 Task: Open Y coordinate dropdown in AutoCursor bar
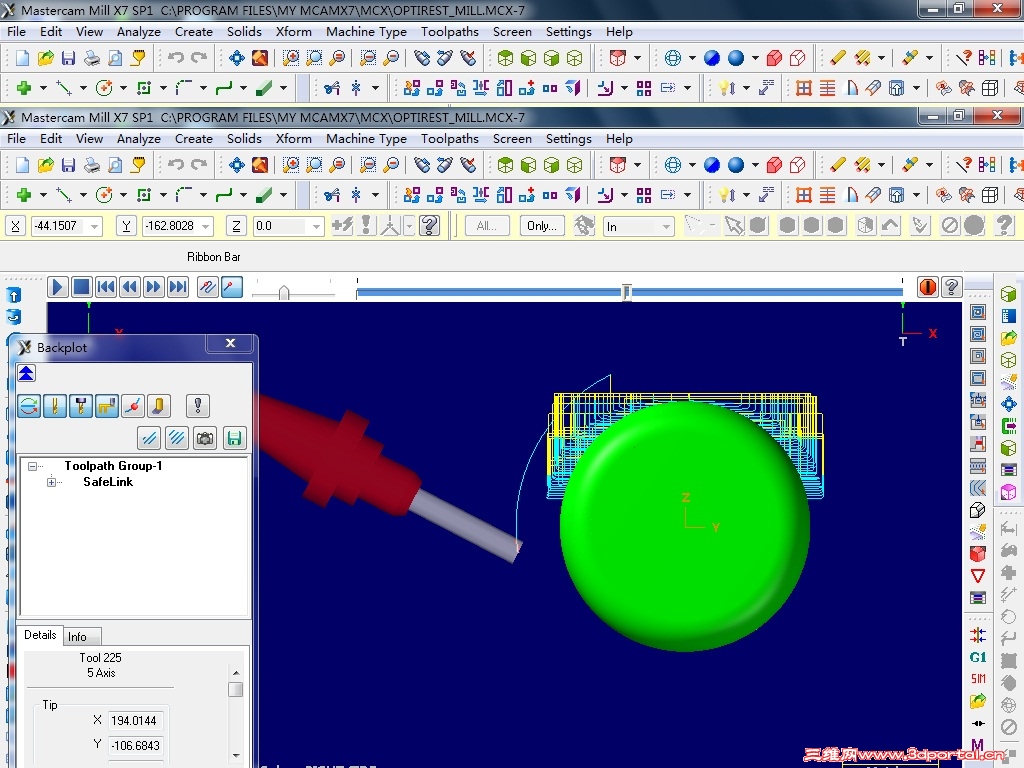(x=206, y=226)
